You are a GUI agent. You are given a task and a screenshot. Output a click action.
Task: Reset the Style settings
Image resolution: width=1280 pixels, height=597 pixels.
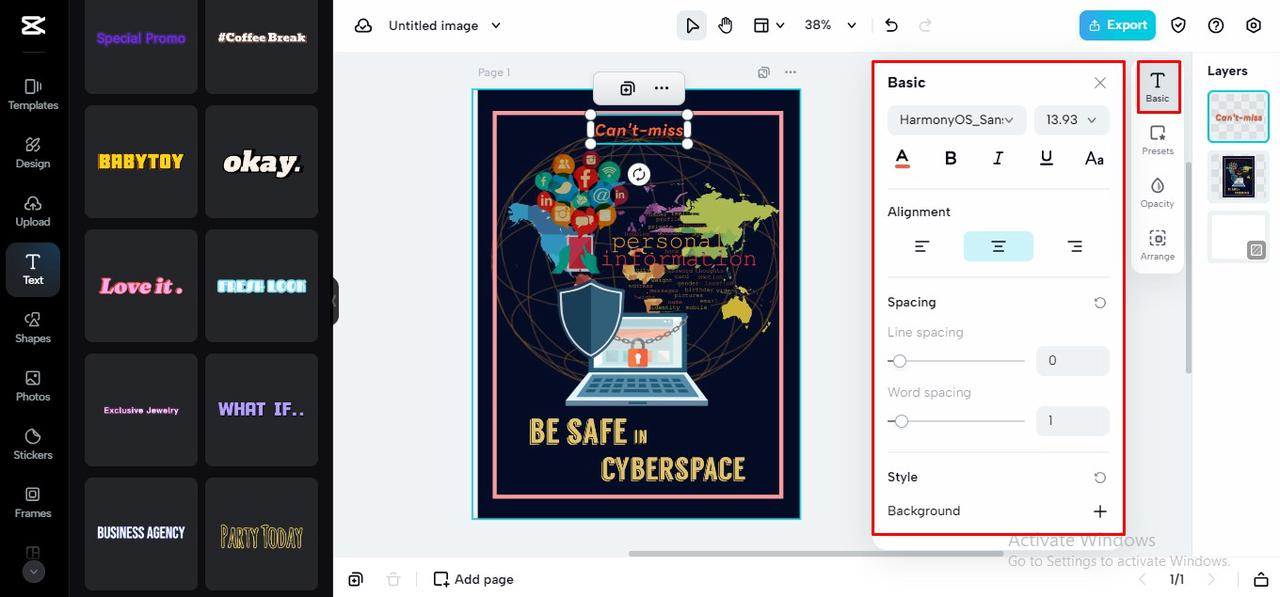tap(1100, 477)
